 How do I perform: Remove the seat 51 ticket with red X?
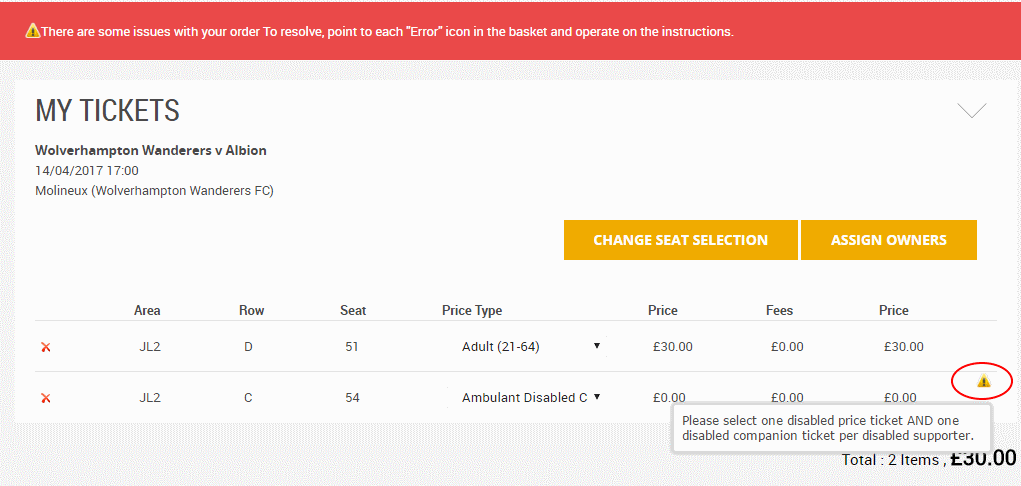tap(46, 347)
